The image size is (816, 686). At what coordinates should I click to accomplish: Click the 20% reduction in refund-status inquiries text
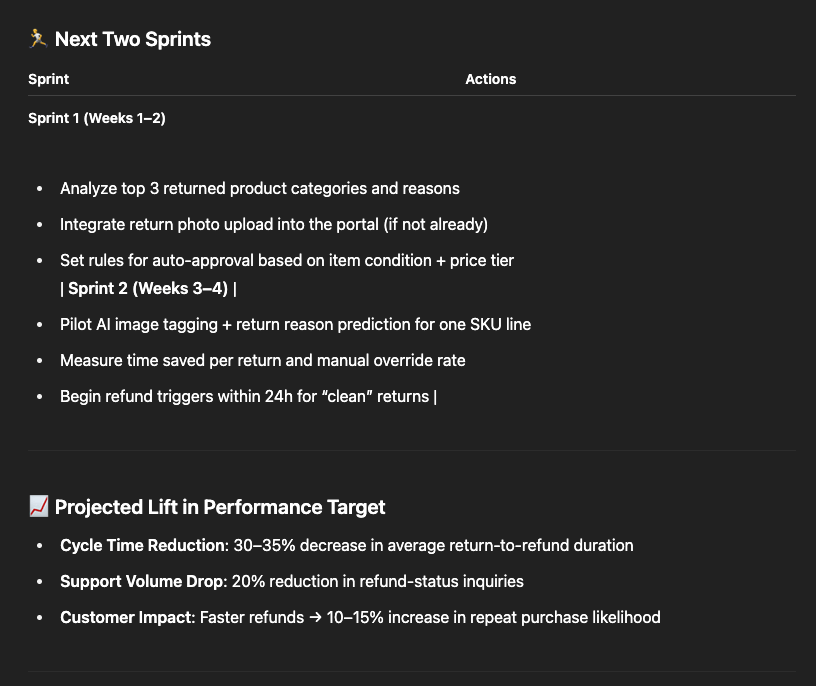click(377, 581)
